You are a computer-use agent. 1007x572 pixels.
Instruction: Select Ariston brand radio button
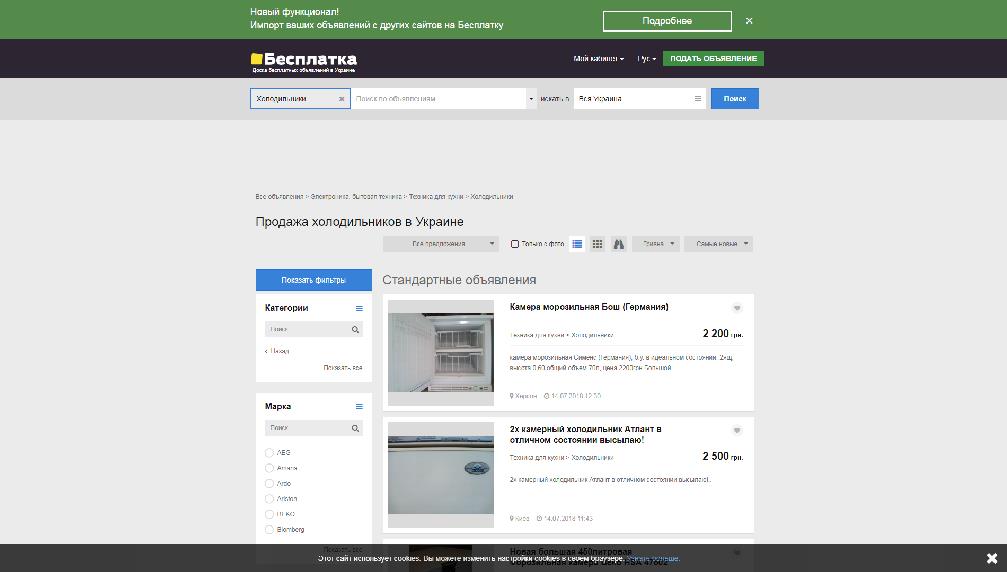coord(269,499)
